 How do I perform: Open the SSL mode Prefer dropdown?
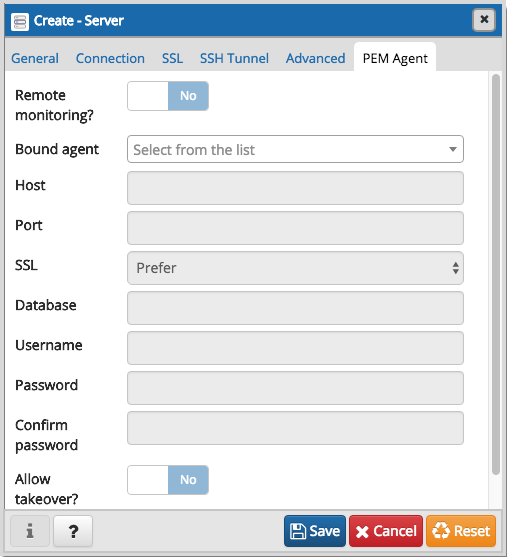pos(295,268)
